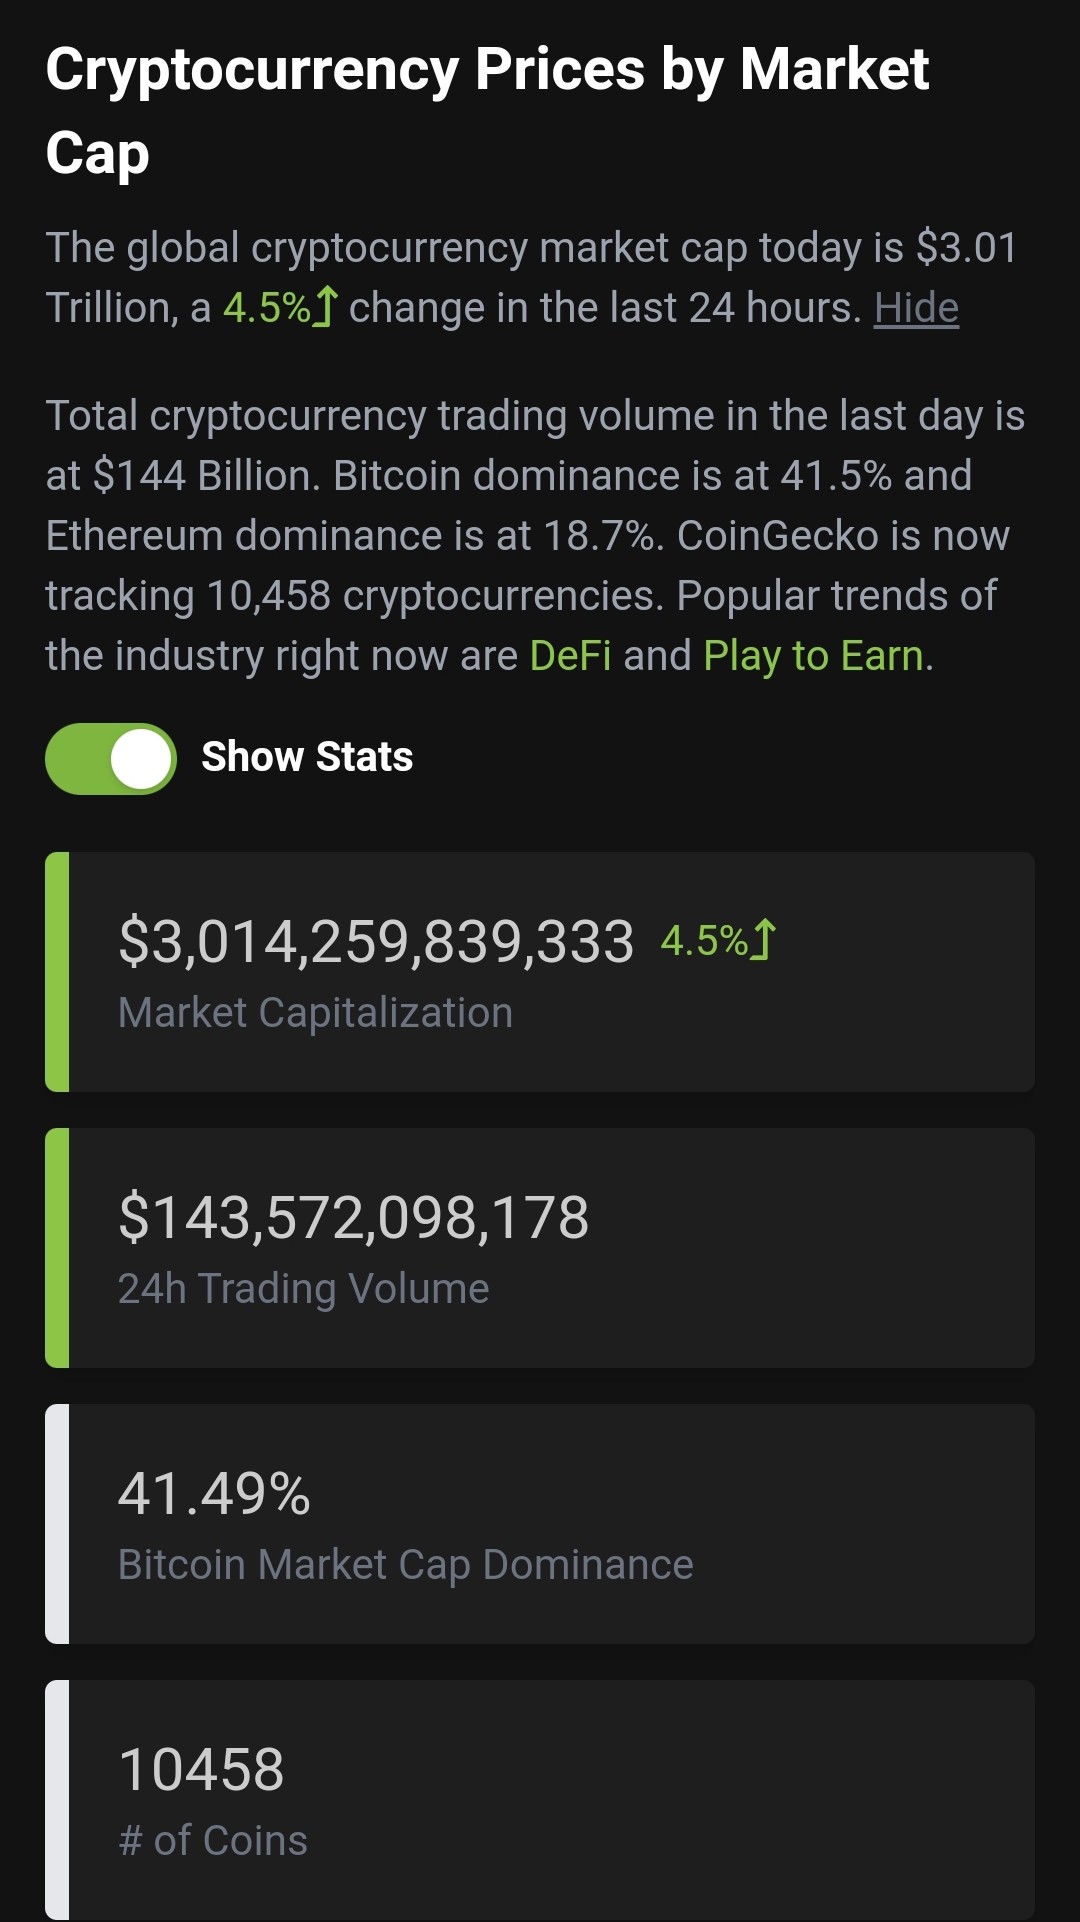
Task: Select the # of Coins card
Action: [540, 1800]
